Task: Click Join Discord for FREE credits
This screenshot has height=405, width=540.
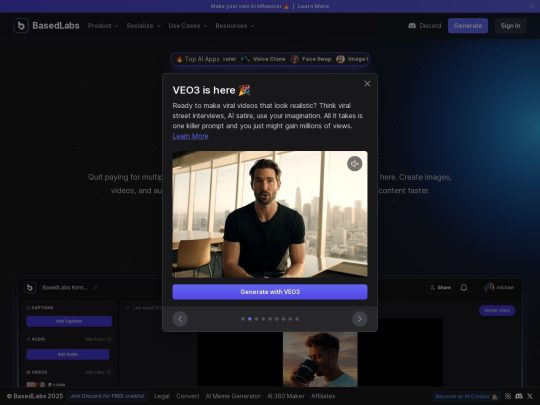Action: (x=107, y=396)
